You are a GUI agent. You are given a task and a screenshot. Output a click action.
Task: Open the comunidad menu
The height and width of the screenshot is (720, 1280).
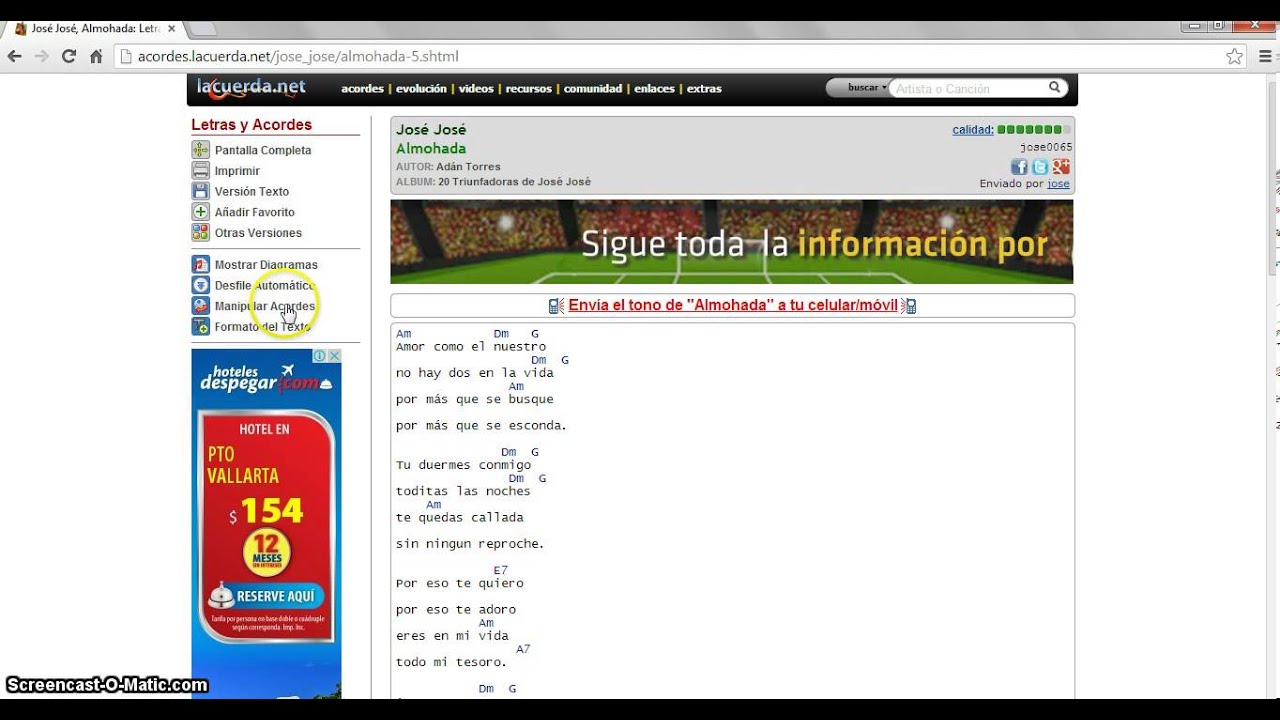click(593, 89)
